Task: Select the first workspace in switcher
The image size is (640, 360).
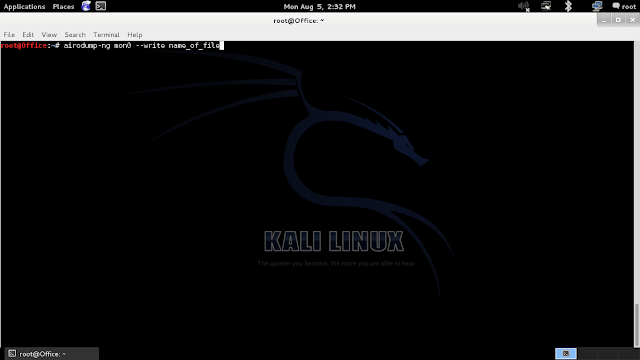Action: (x=566, y=353)
